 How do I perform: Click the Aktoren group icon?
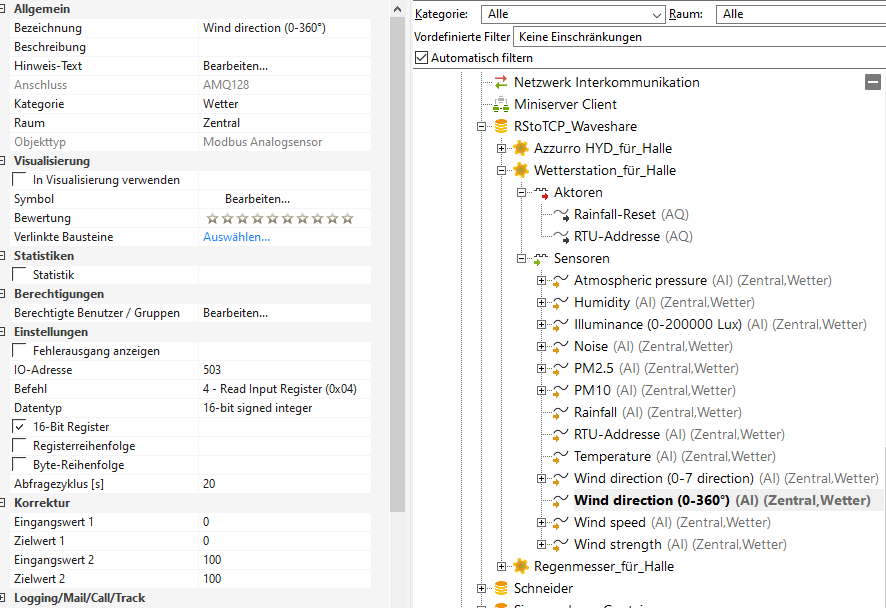coord(541,193)
